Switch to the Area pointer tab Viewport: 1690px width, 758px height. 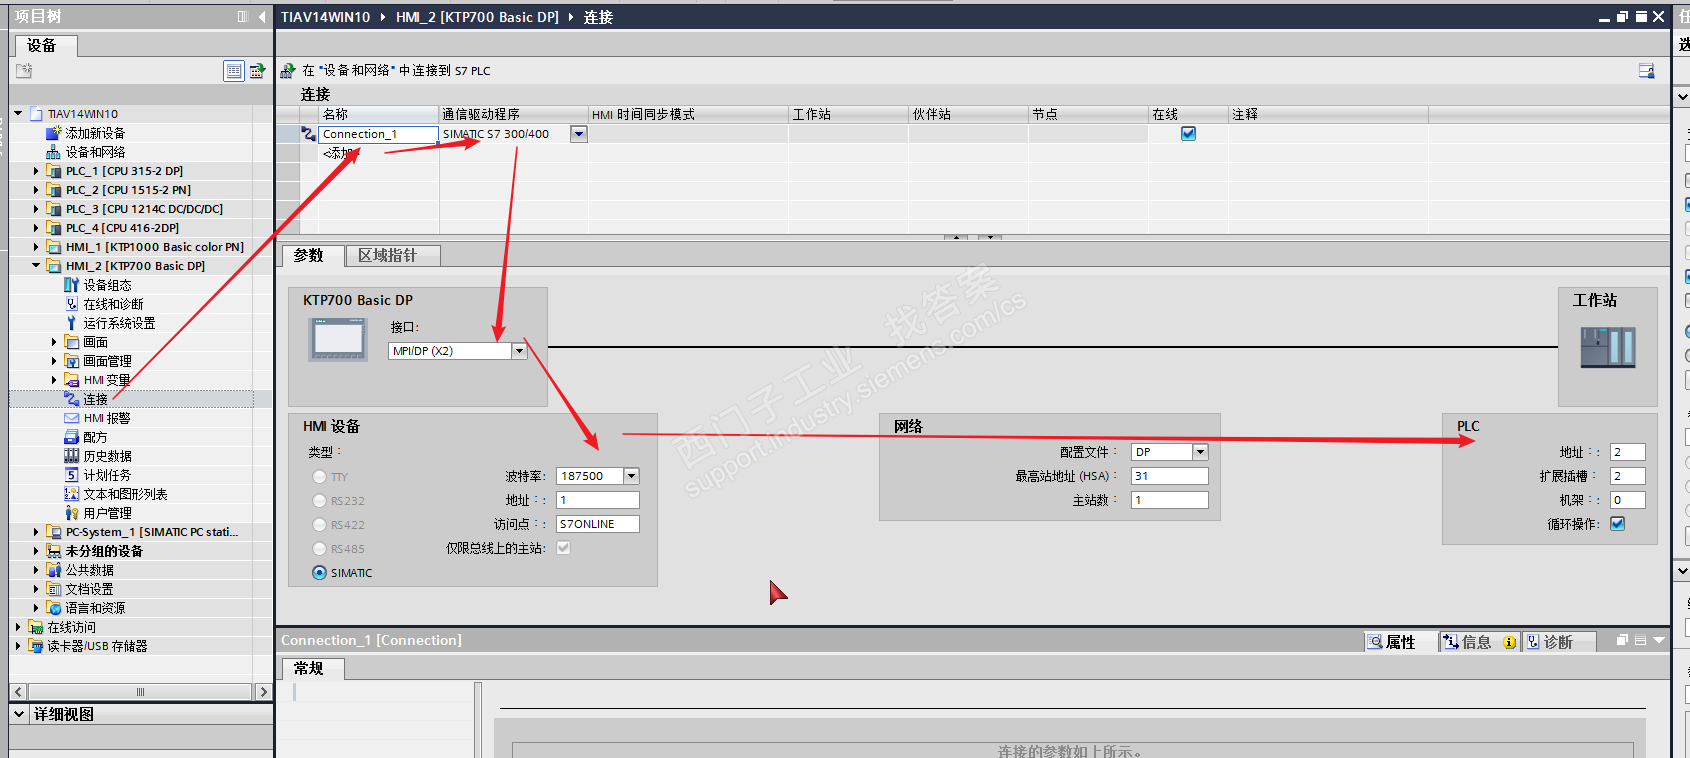[x=392, y=256]
